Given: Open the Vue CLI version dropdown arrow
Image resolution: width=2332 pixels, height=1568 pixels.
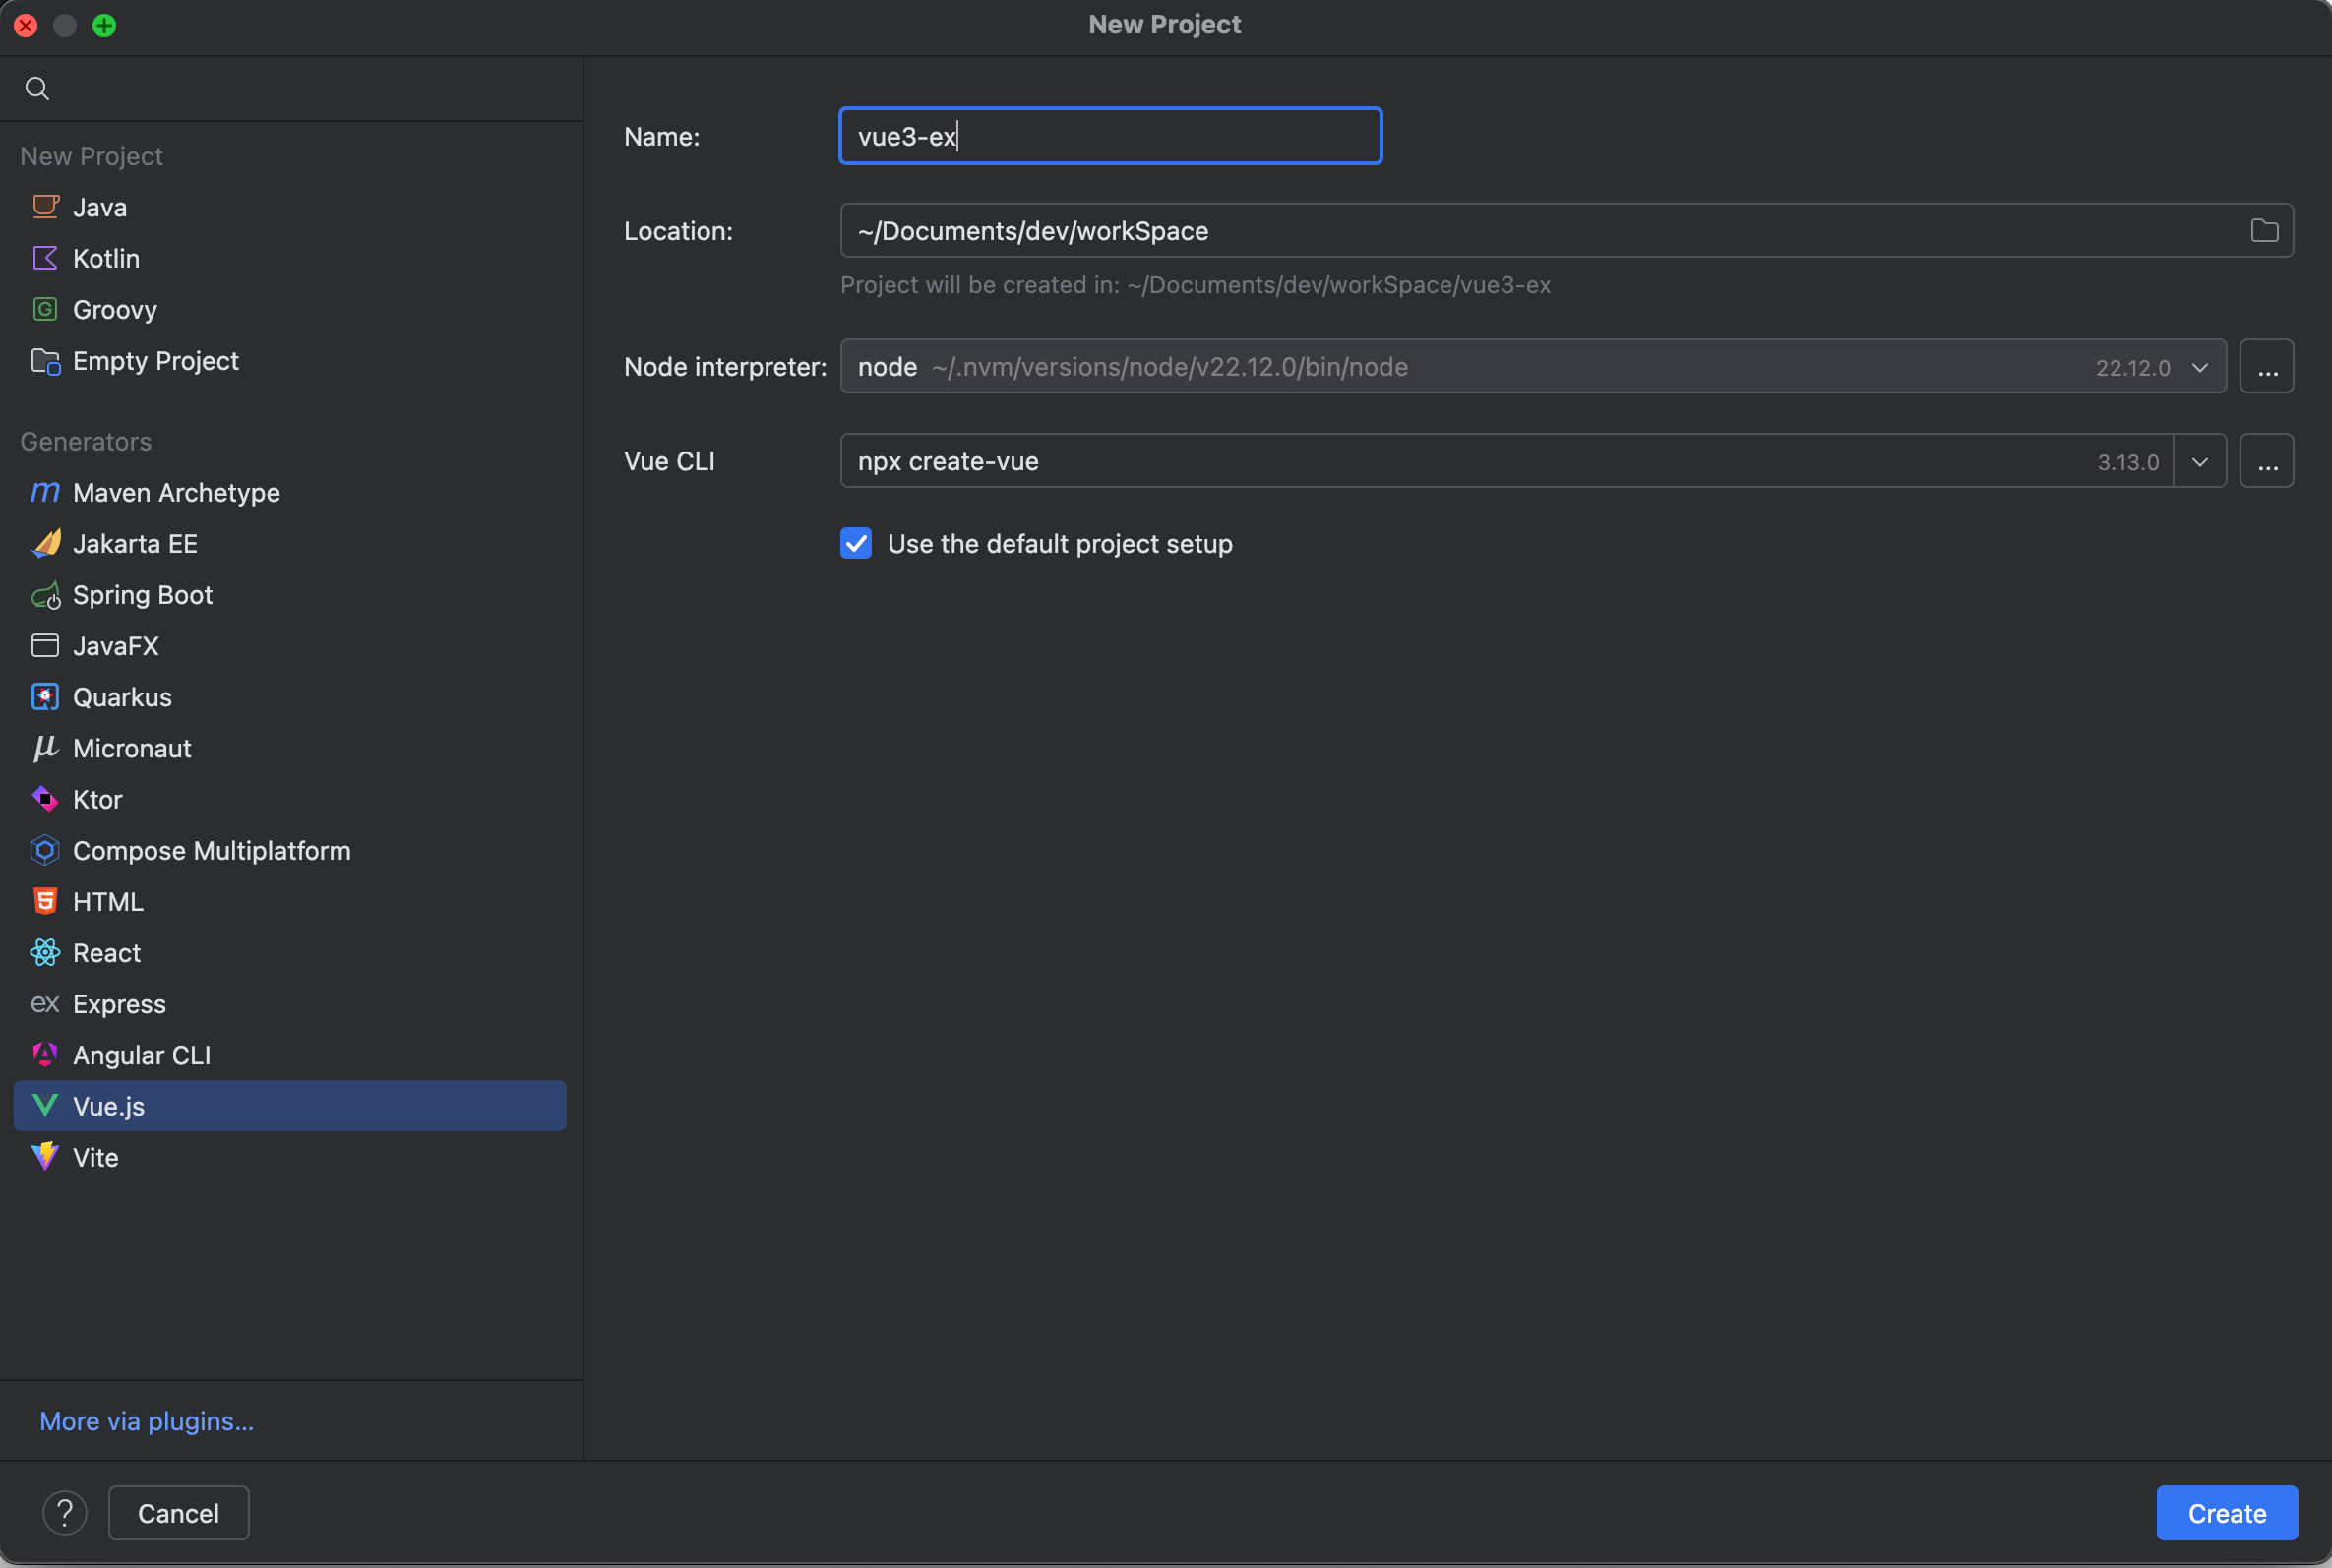Looking at the screenshot, I should tap(2200, 462).
